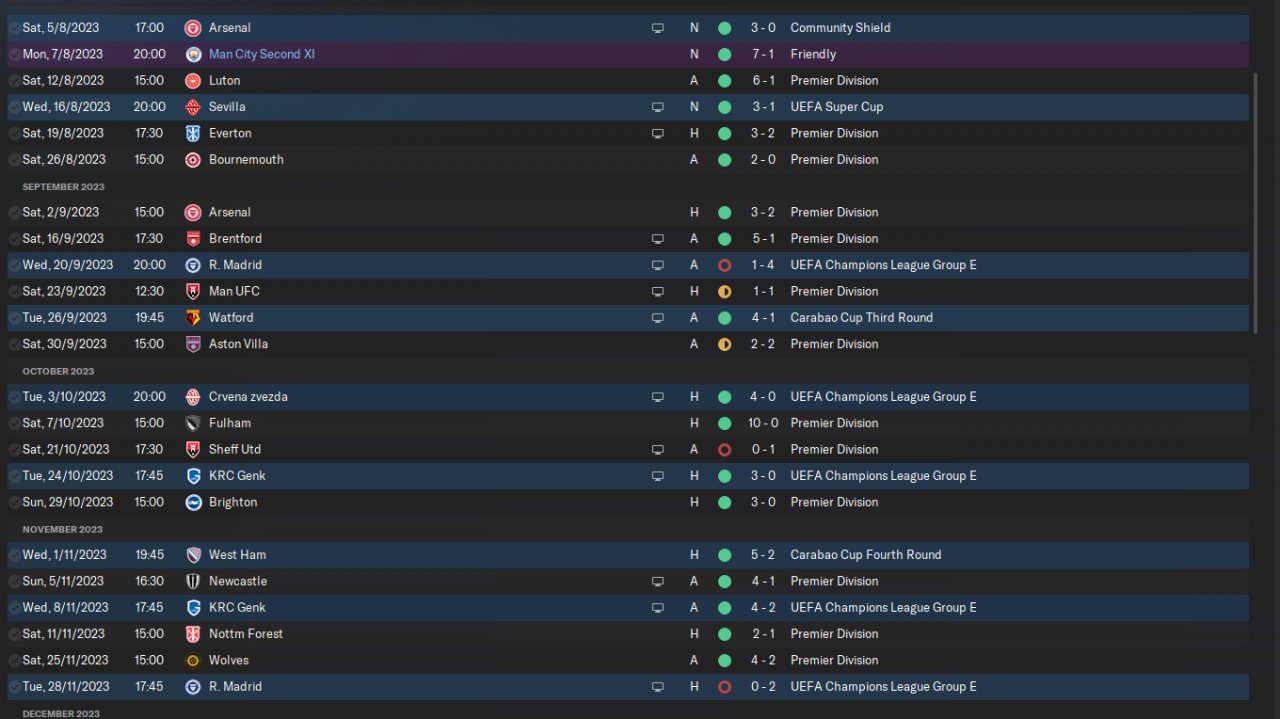
Task: Click the Sevilla club crest icon
Action: tap(193, 107)
